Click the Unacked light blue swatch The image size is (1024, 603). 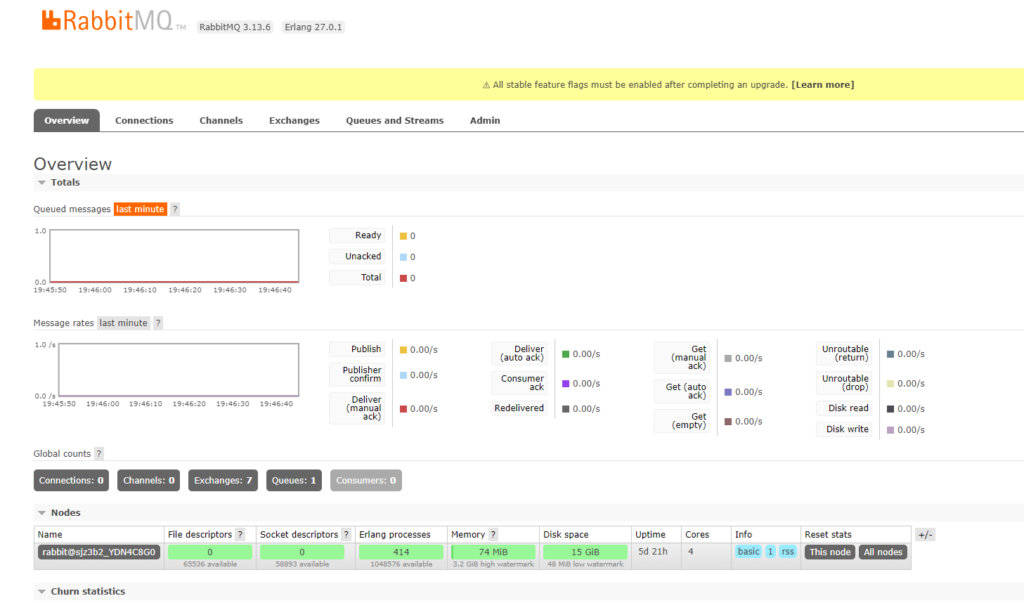tap(403, 257)
